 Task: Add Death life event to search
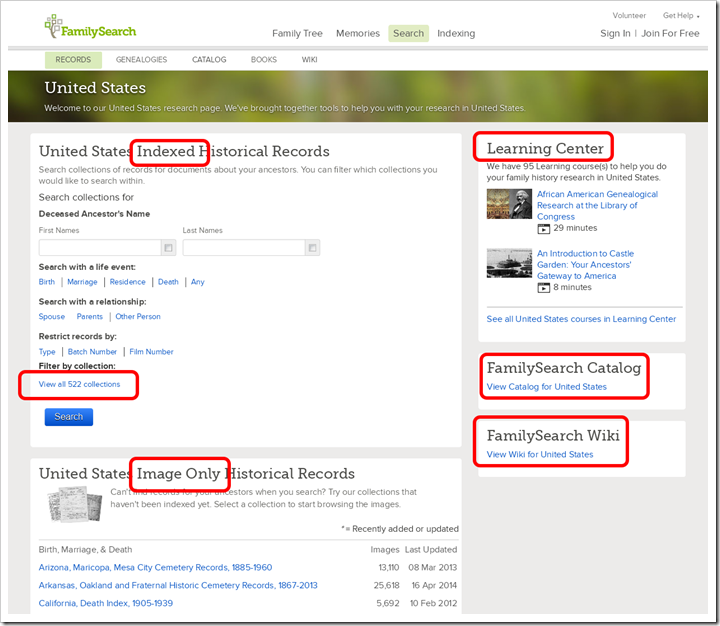[168, 282]
